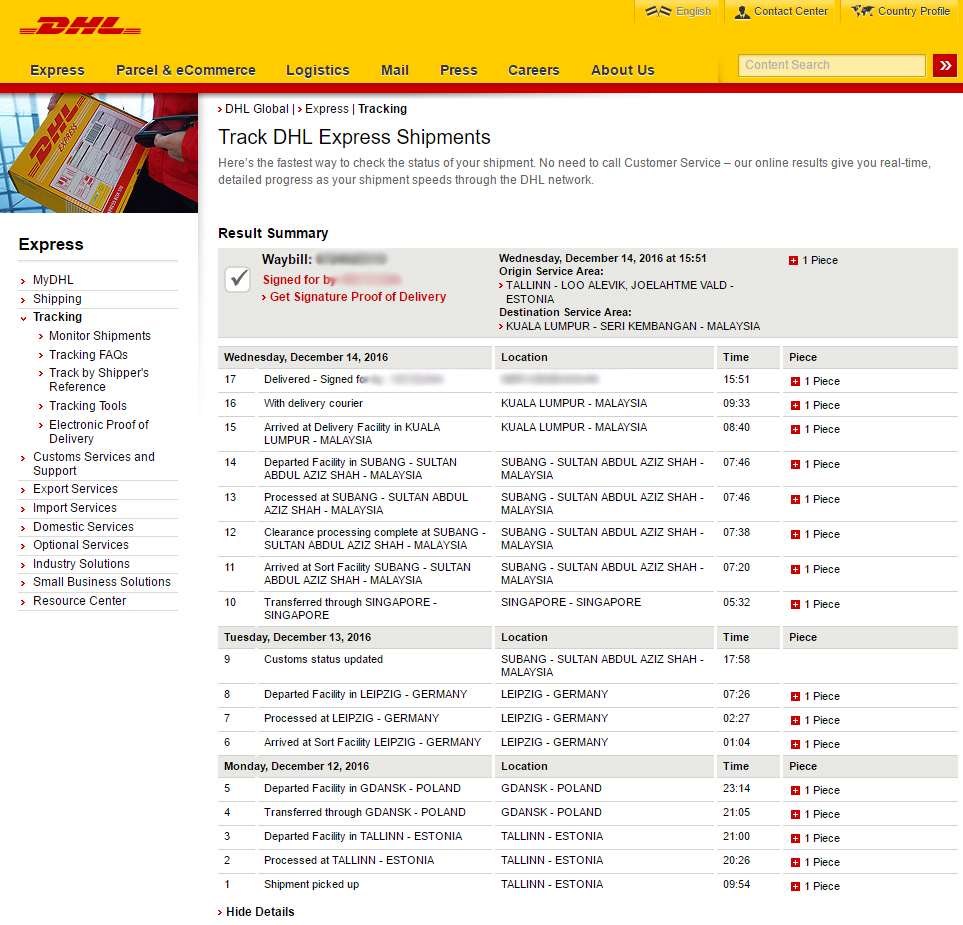Expand piece for row 11 Arrived at Sort Facility SUBANG

click(x=795, y=569)
